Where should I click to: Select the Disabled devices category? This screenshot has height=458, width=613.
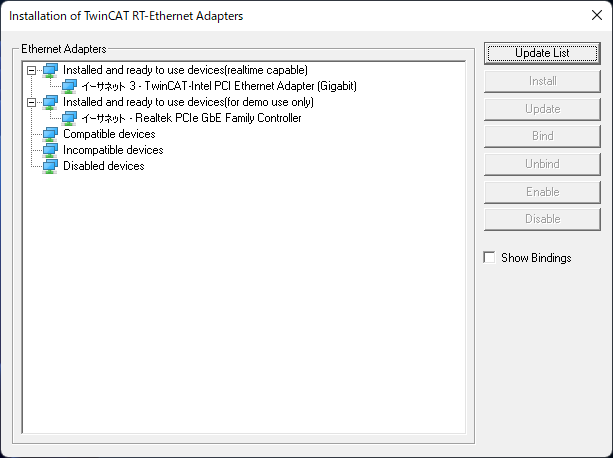tap(104, 166)
